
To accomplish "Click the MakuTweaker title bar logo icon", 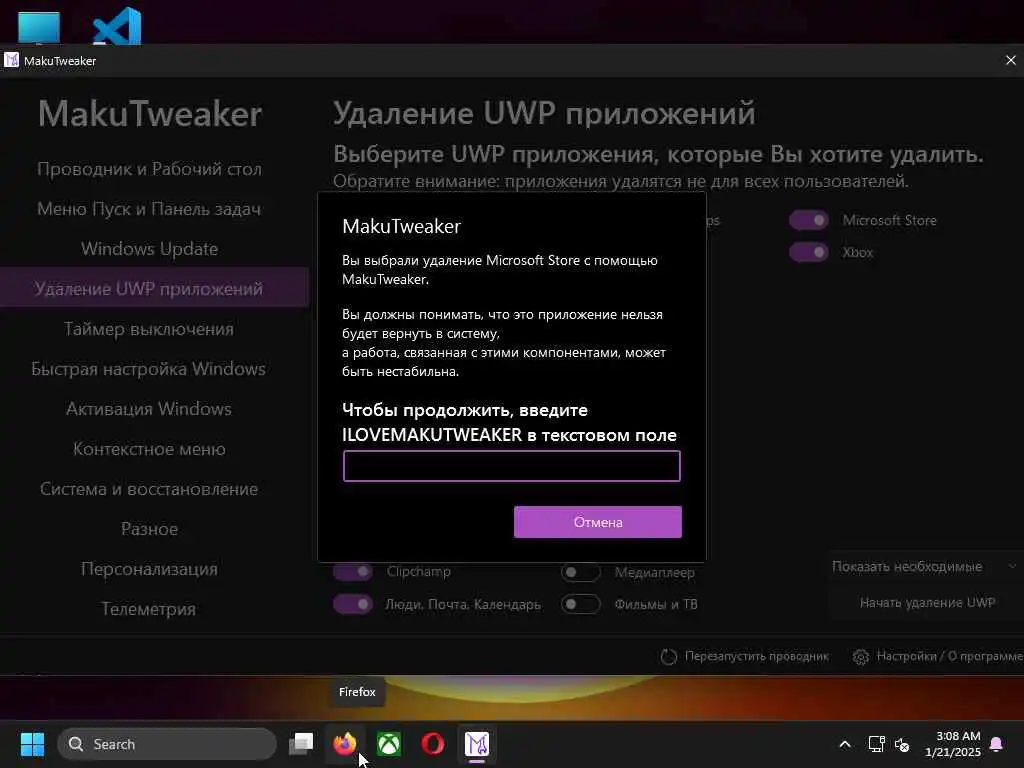I will point(11,60).
